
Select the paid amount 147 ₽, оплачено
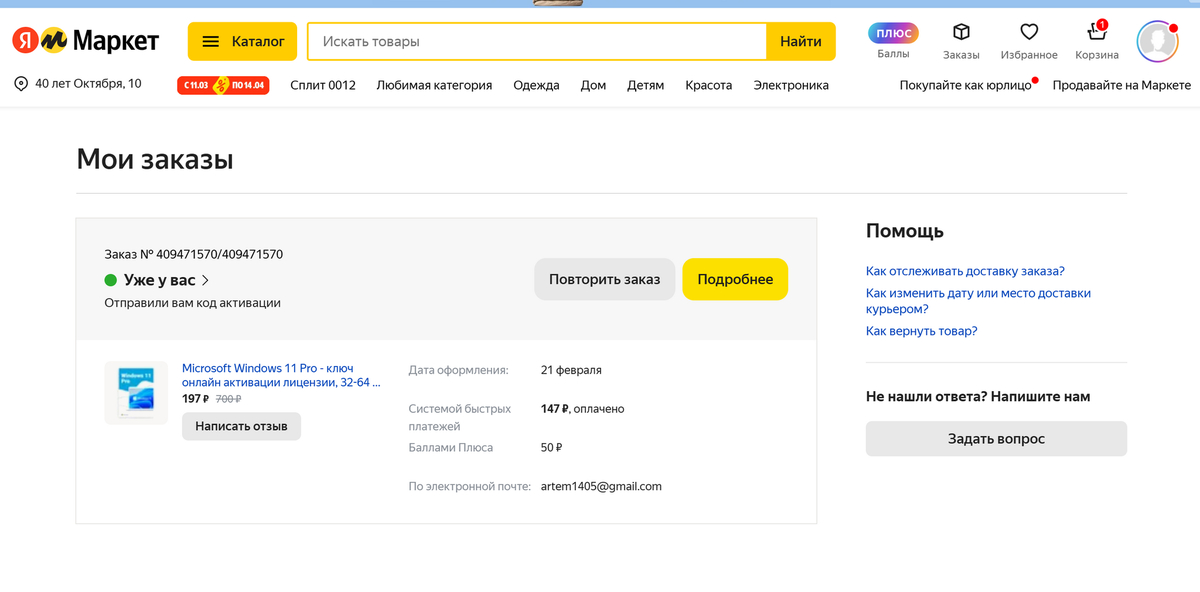pyautogui.click(x=582, y=408)
